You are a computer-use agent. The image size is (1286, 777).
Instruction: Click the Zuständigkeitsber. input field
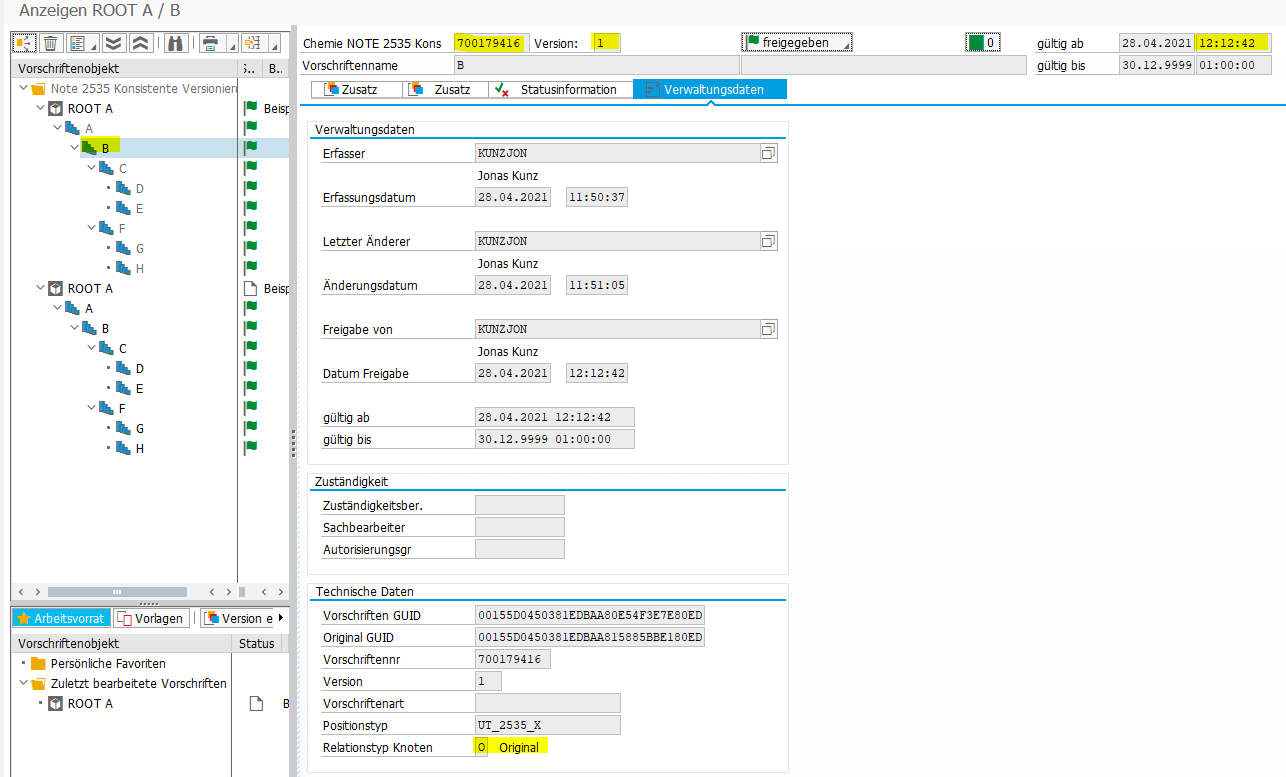click(519, 505)
